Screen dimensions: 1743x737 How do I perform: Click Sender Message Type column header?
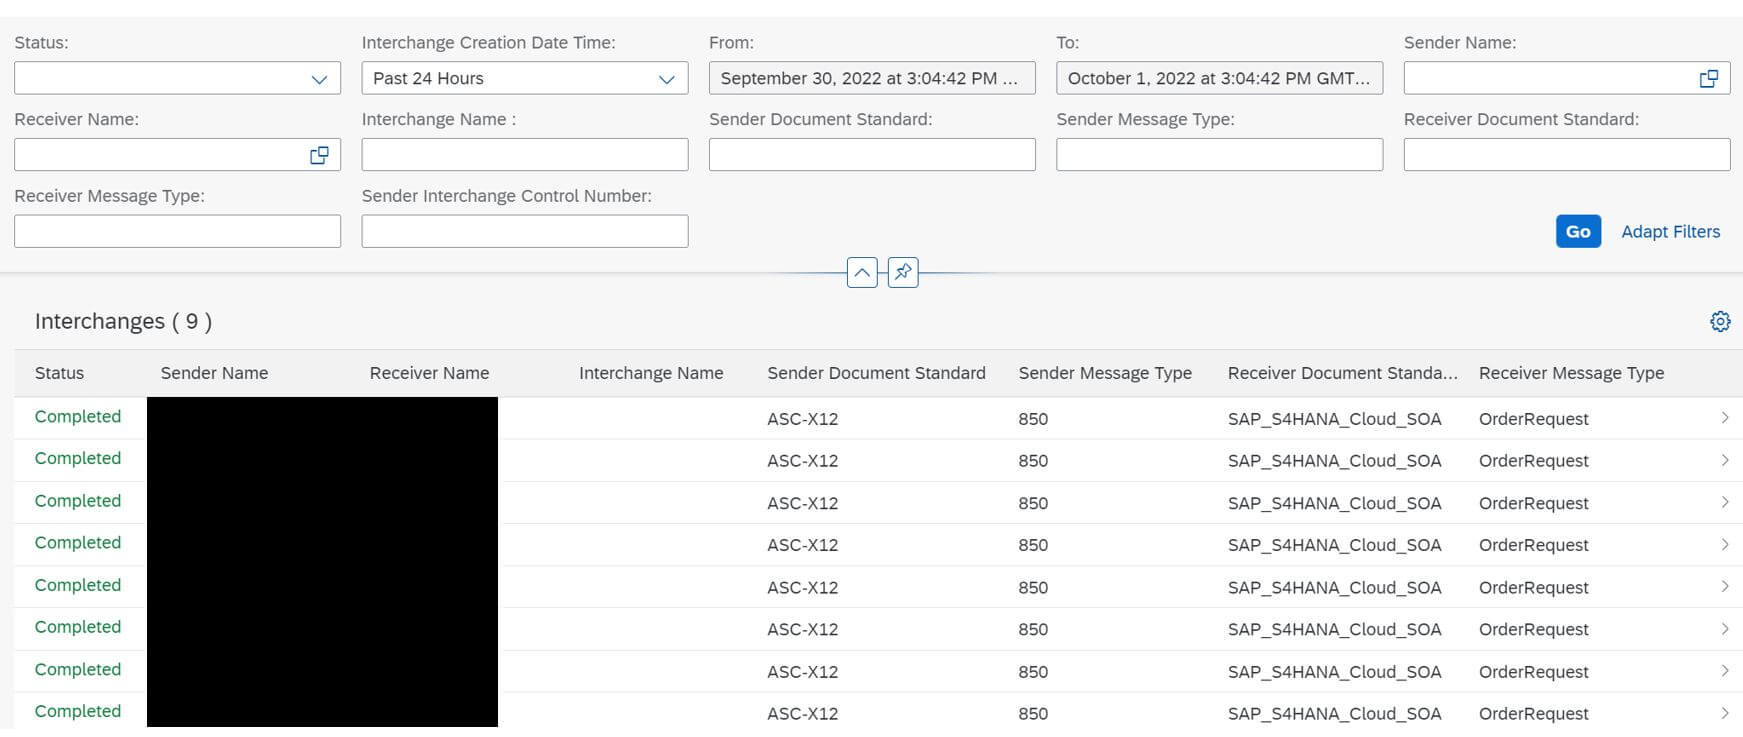1105,373
